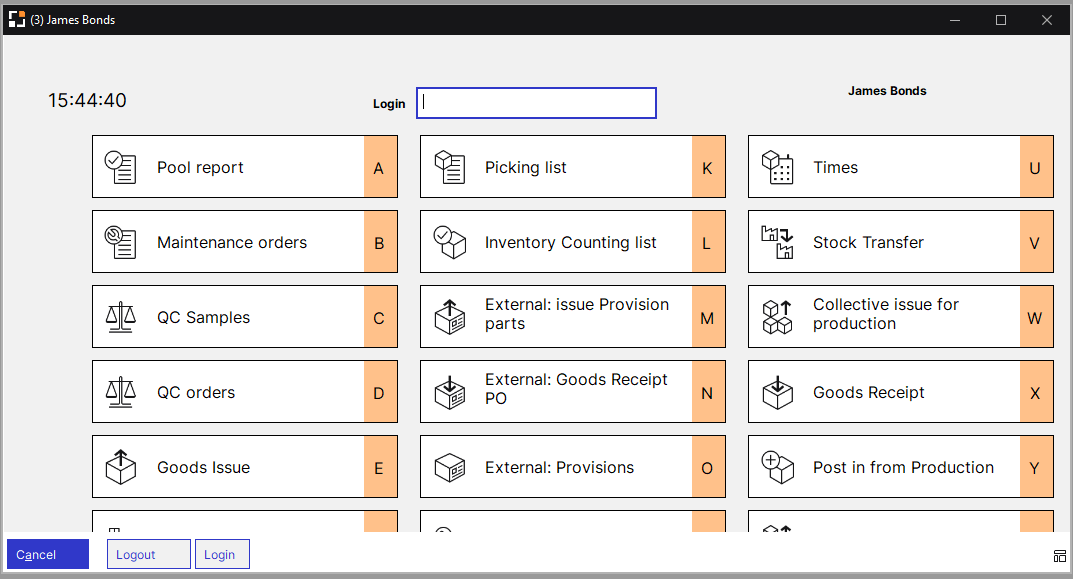Click the Pool report checklist icon

point(120,167)
